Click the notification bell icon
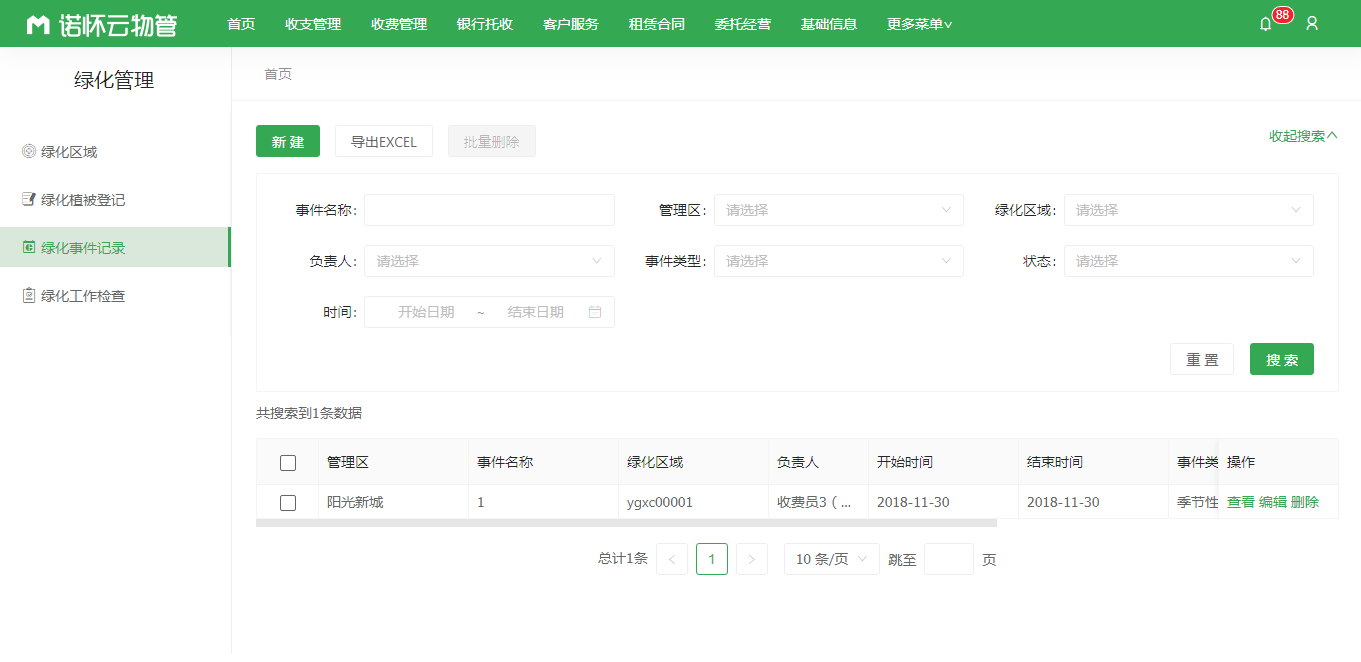 pyautogui.click(x=1265, y=24)
